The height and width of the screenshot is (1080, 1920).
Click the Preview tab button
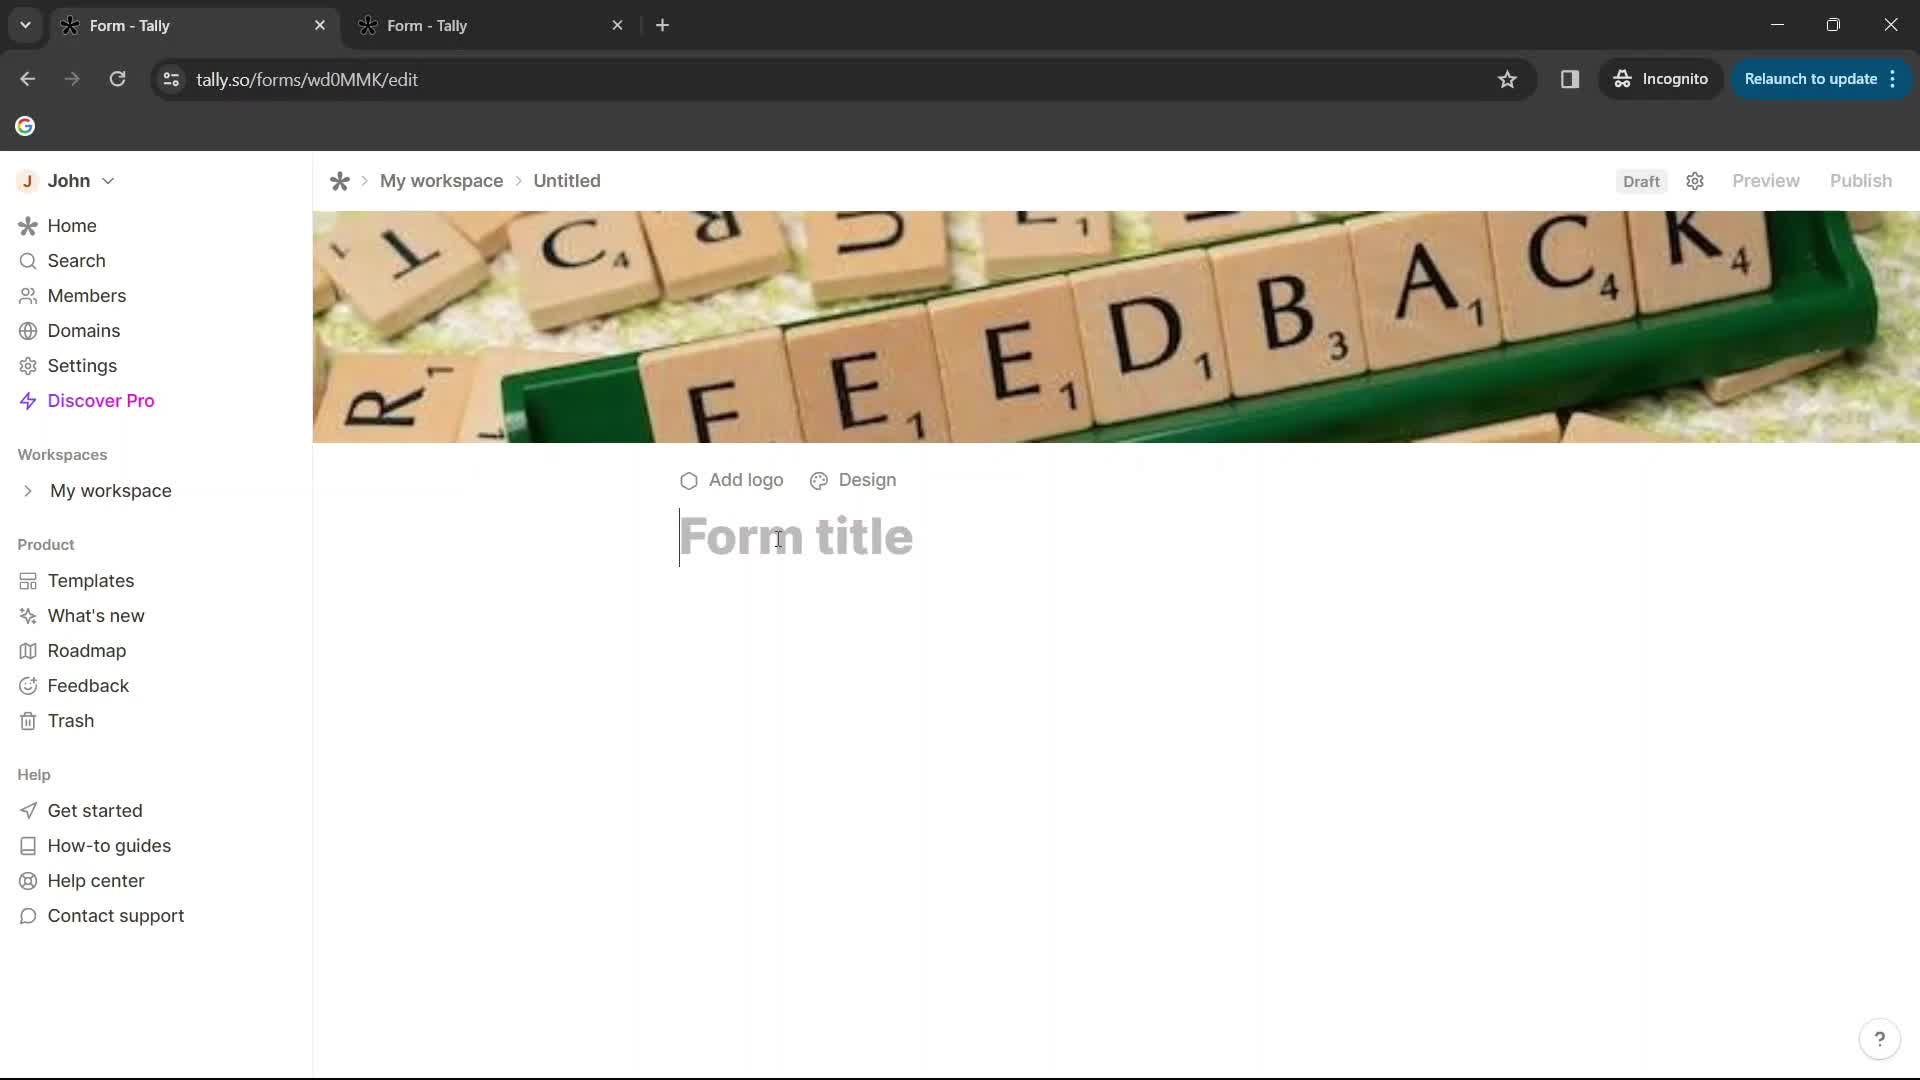point(1766,181)
